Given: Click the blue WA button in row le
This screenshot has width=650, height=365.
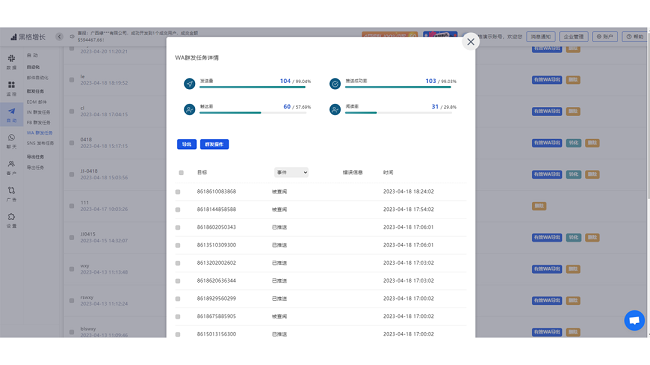Looking at the screenshot, I should click(x=547, y=80).
